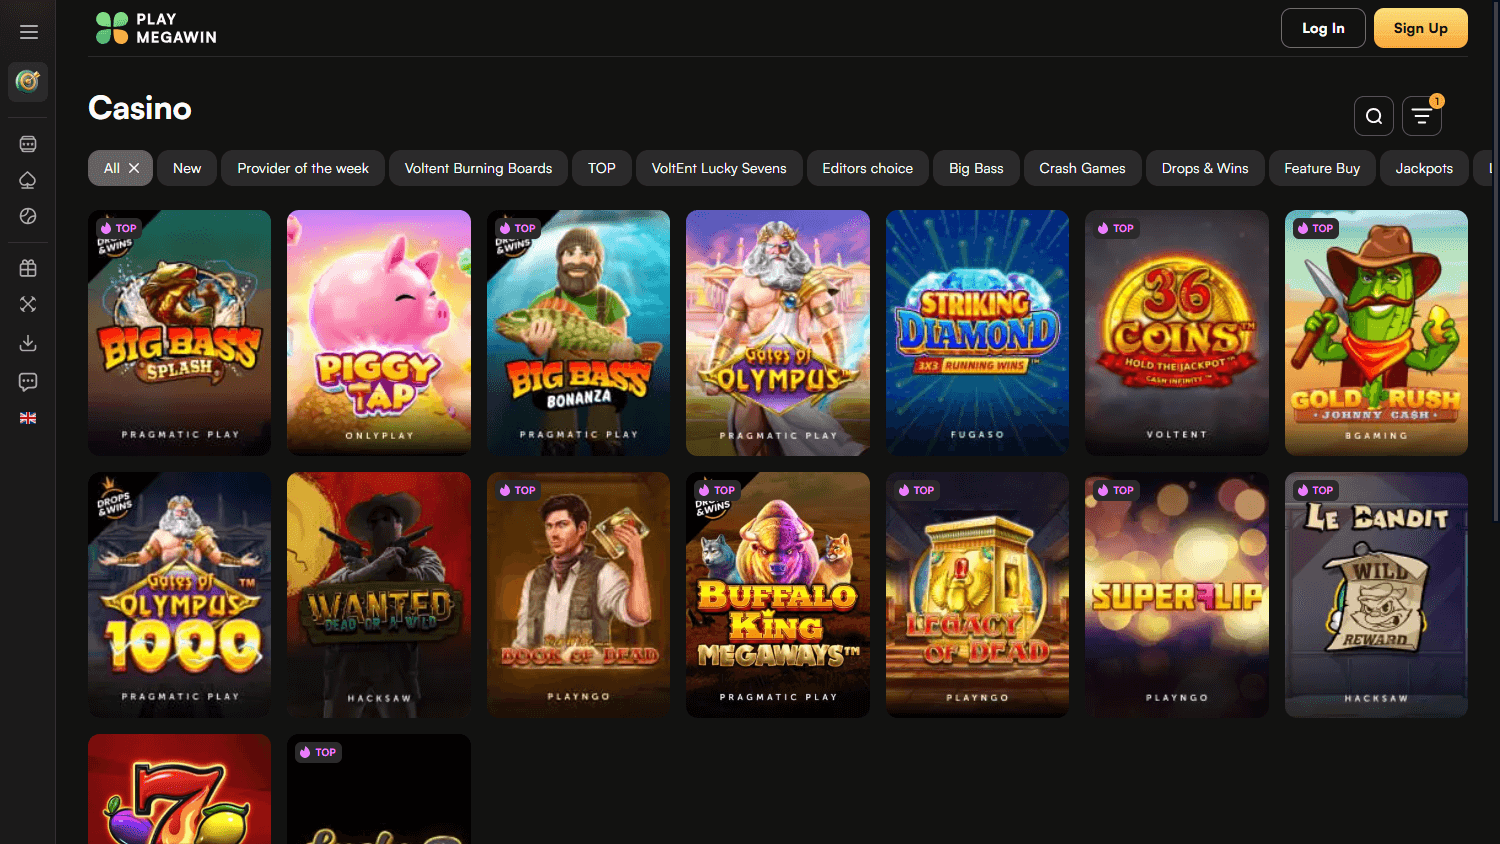Image resolution: width=1500 pixels, height=844 pixels.
Task: Select the slot machine icon in the sidebar
Action: [x=28, y=143]
